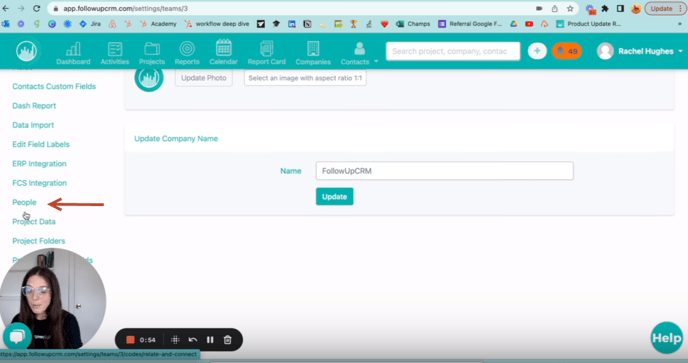This screenshot has width=688, height=363.
Task: Open the YouTube bookmark
Action: coord(529,24)
